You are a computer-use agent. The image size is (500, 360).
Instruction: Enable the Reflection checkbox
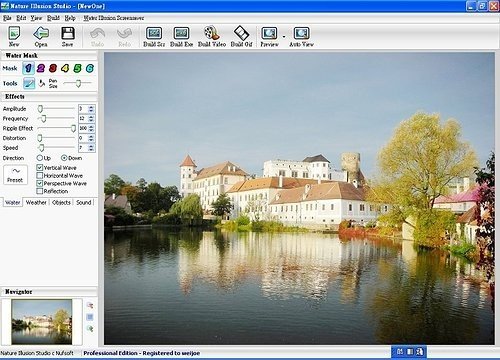40,191
